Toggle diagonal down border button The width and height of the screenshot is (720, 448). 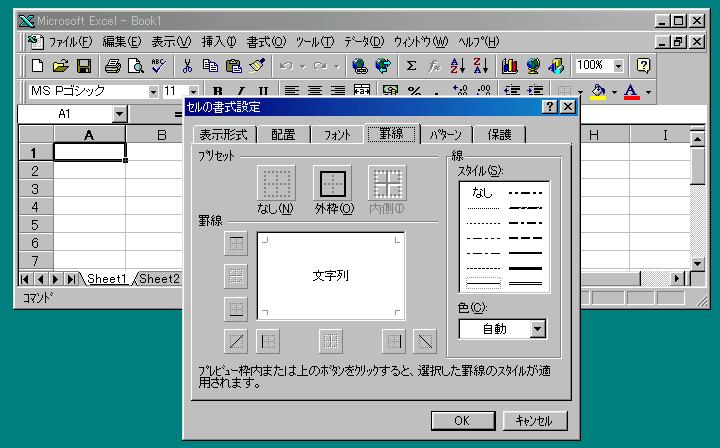point(425,342)
